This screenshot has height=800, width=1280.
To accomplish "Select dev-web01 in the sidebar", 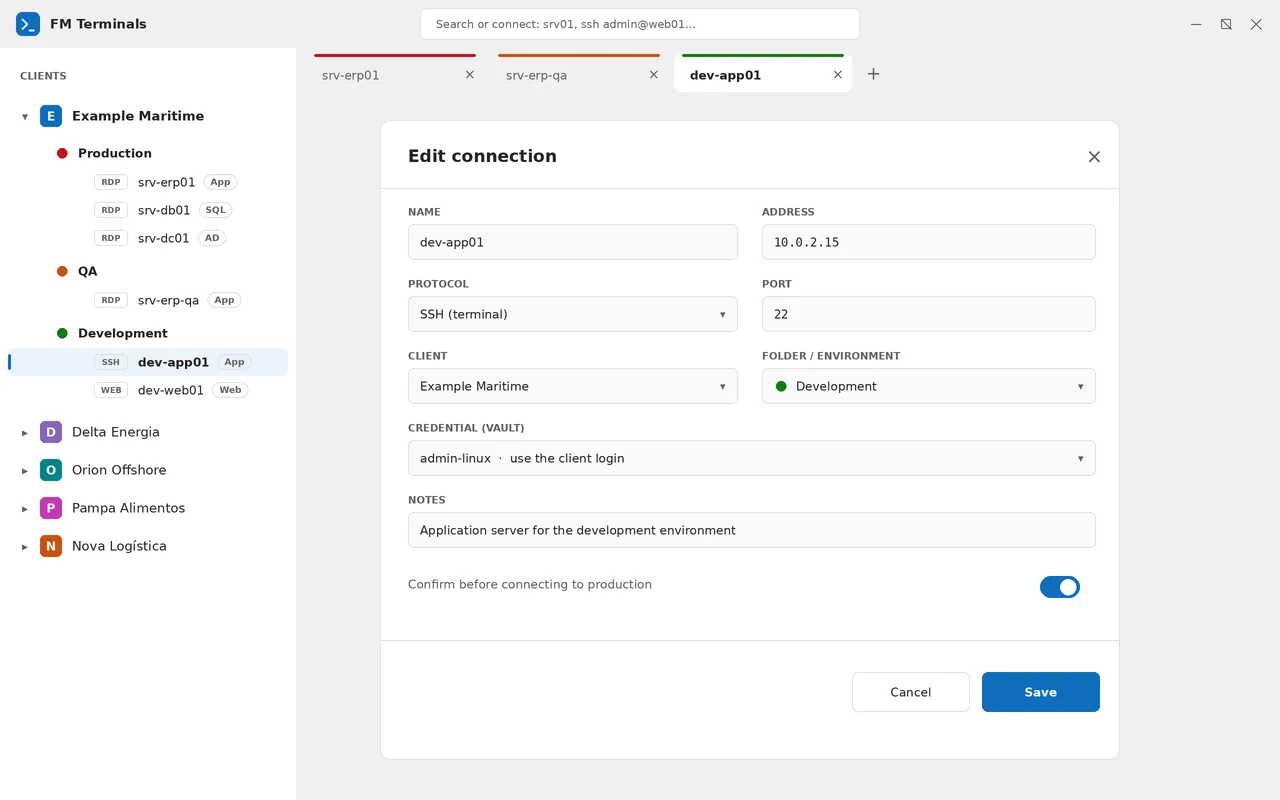I will tap(148, 390).
